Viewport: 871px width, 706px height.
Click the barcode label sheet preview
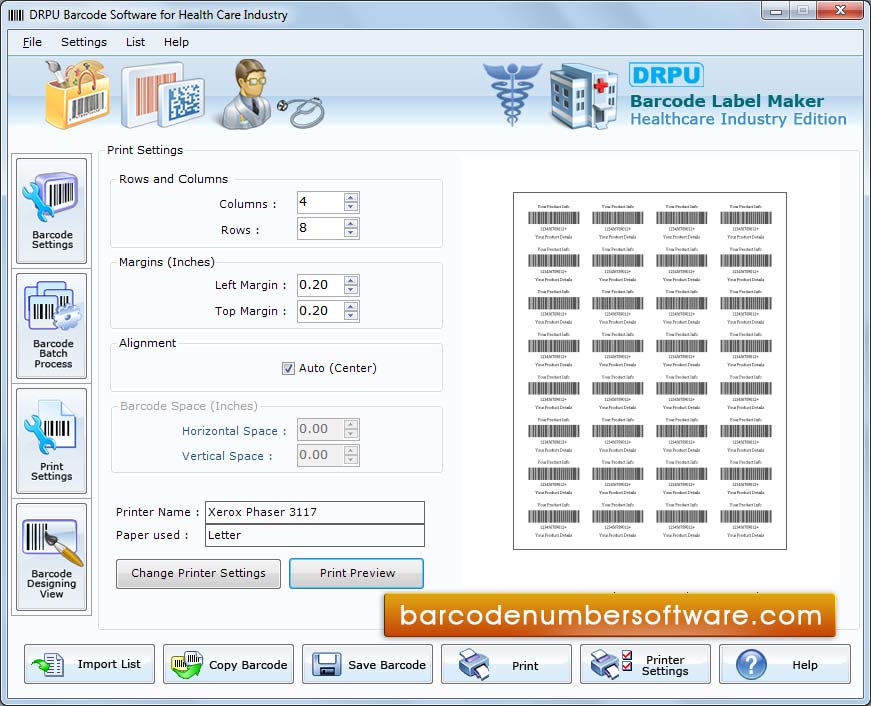(x=650, y=371)
